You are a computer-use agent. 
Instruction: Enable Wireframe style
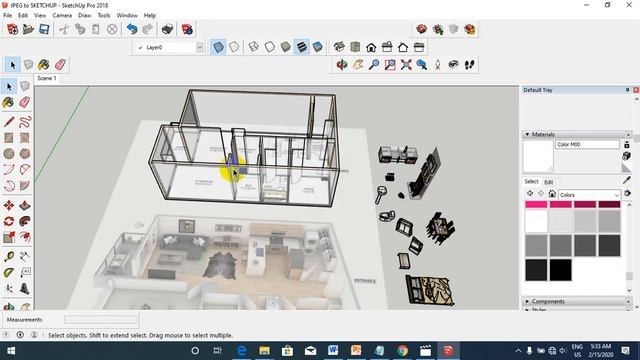coord(254,47)
